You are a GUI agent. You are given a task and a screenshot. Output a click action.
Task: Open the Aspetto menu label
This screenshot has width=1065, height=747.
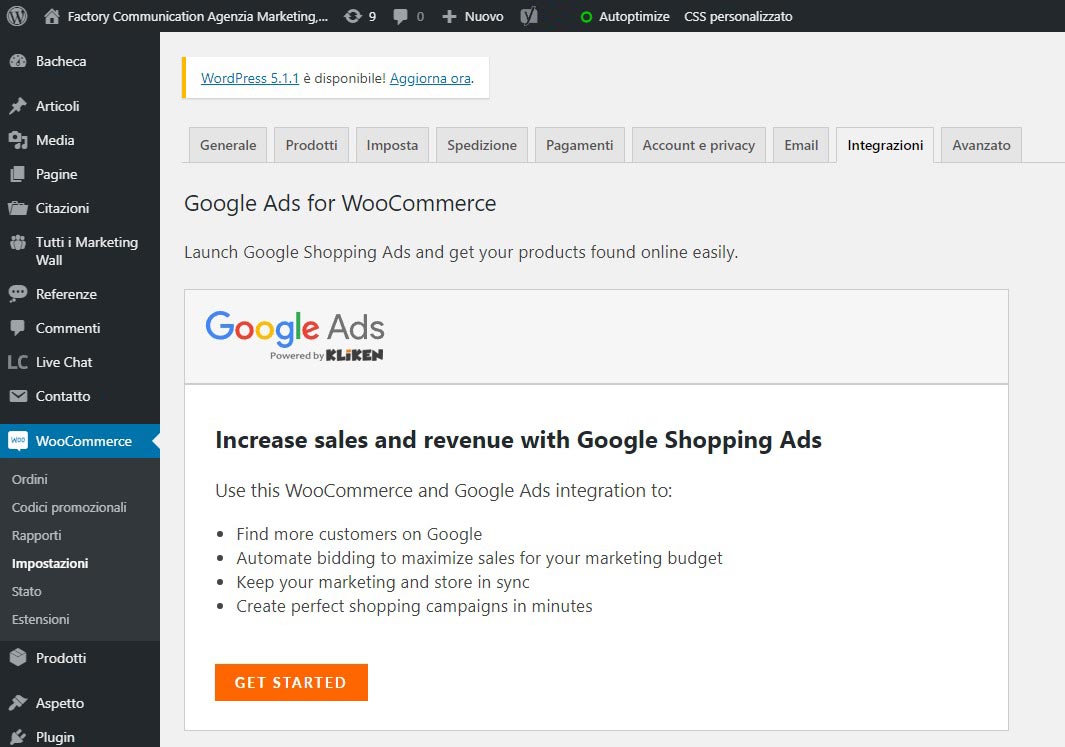tap(60, 703)
